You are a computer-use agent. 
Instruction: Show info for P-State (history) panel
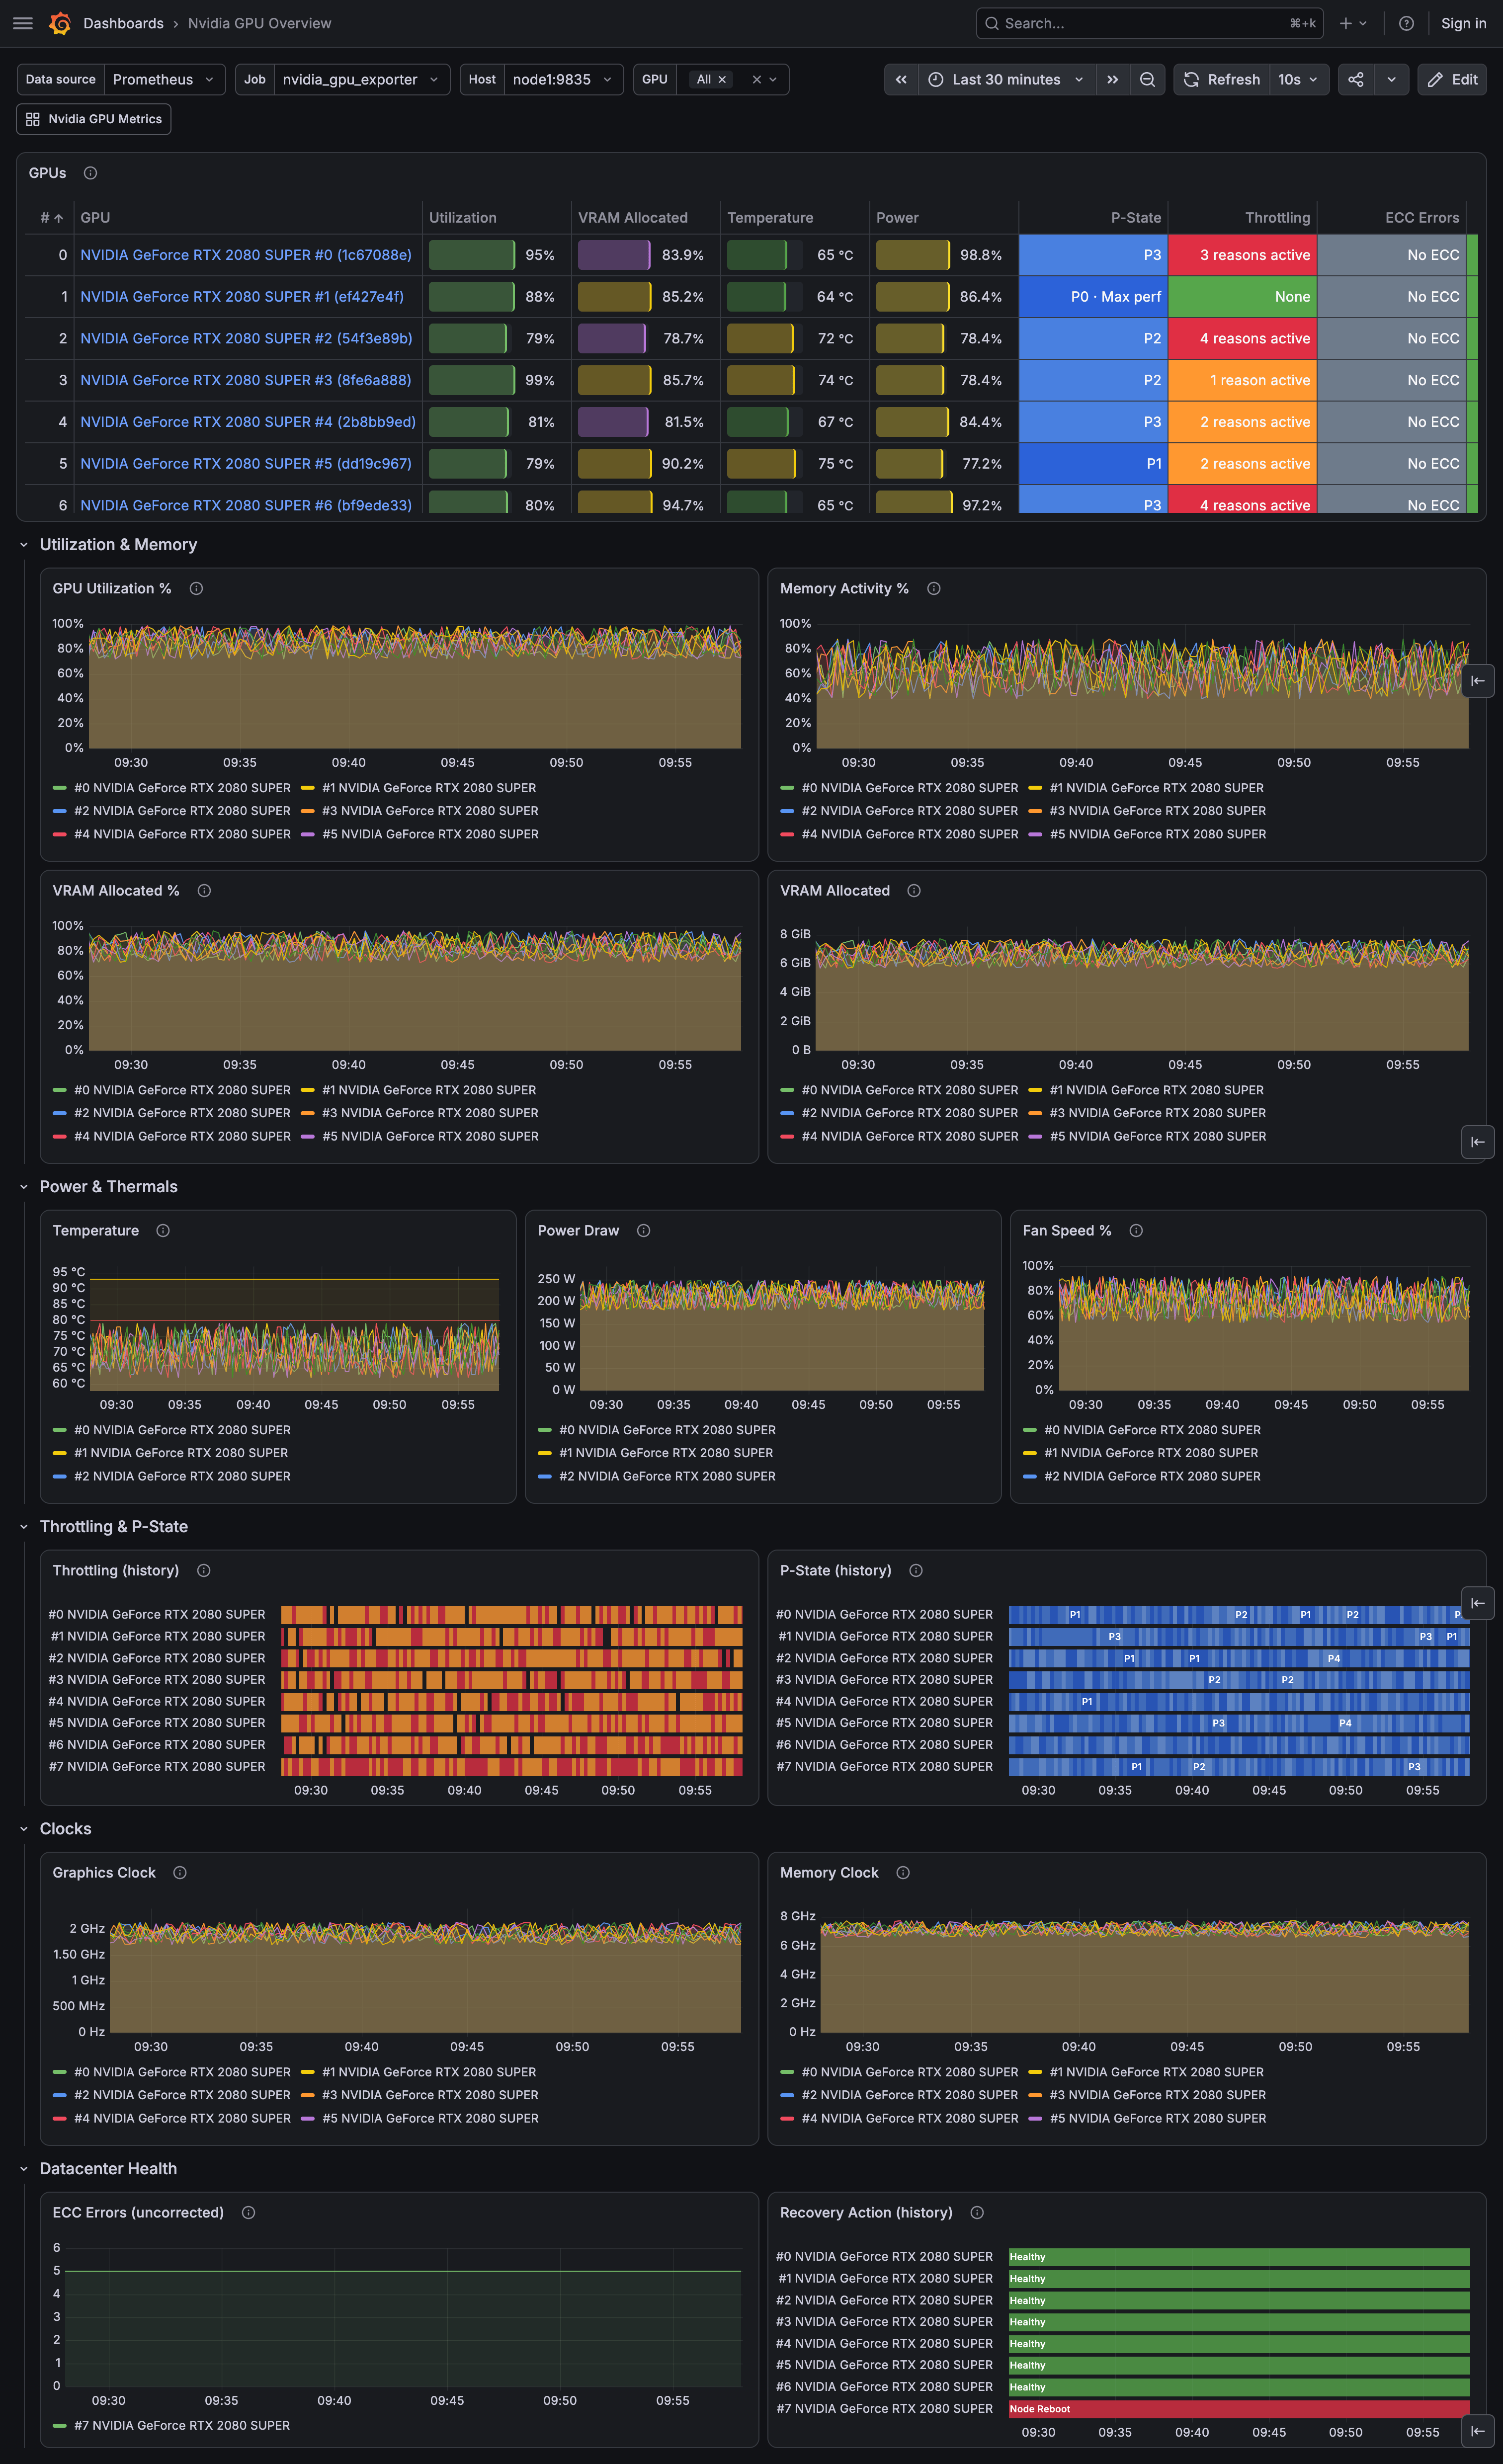point(915,1570)
